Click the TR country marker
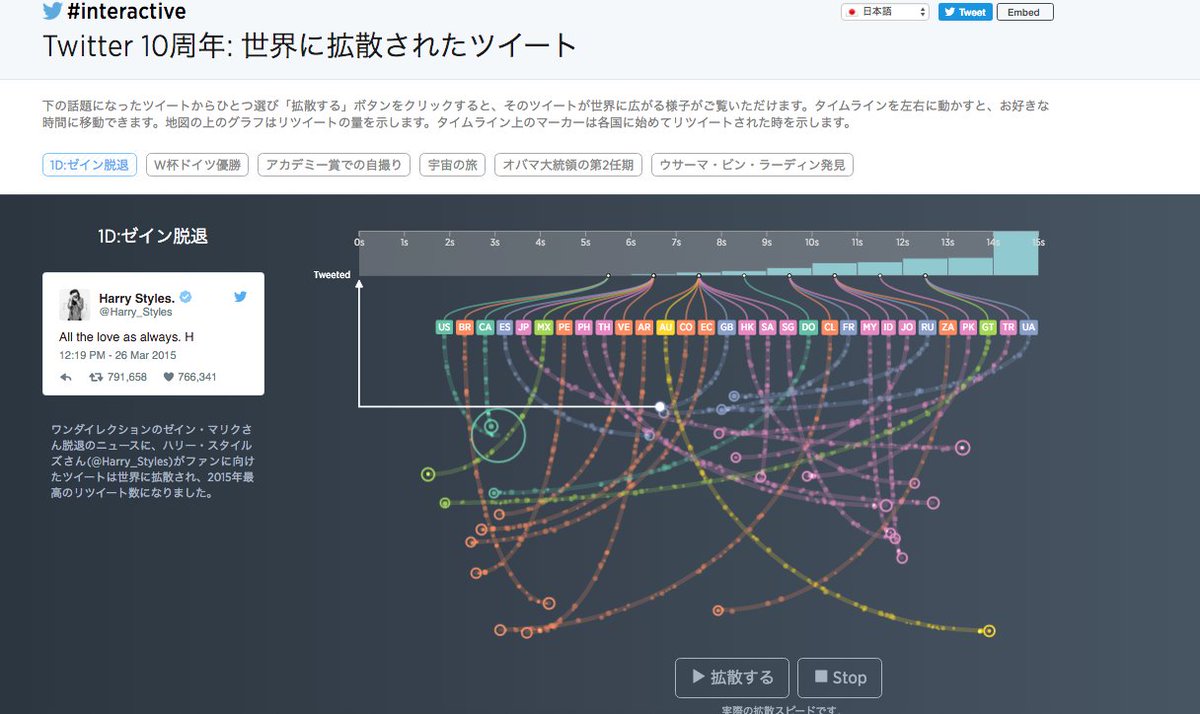The width and height of the screenshot is (1200, 714). pos(1008,327)
